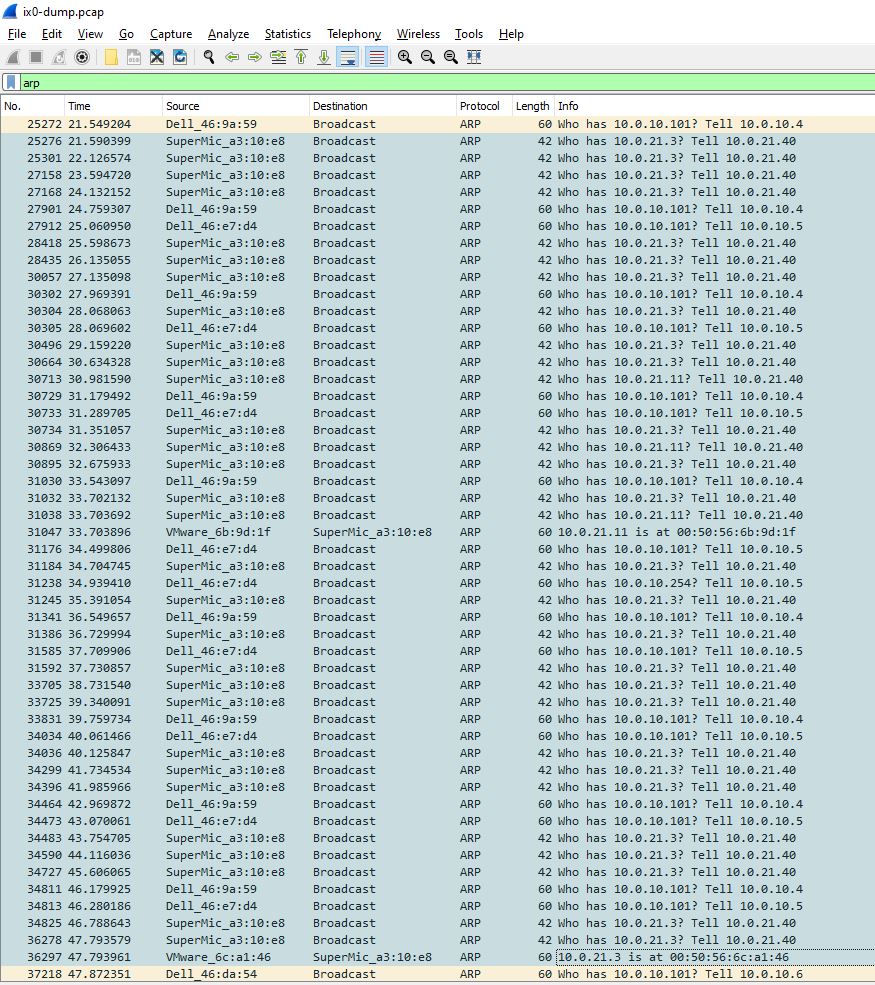The width and height of the screenshot is (875, 985).
Task: Open the Capture menu
Action: tap(171, 34)
